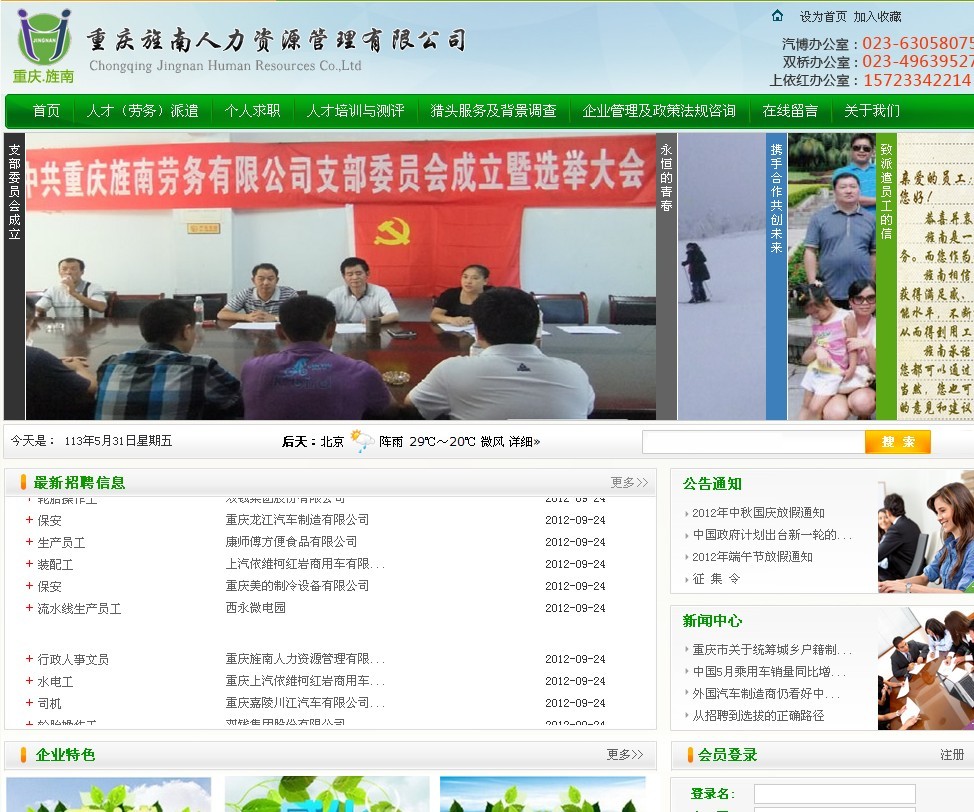
Task: Click the orange 搜索 button
Action: pyautogui.click(x=898, y=442)
